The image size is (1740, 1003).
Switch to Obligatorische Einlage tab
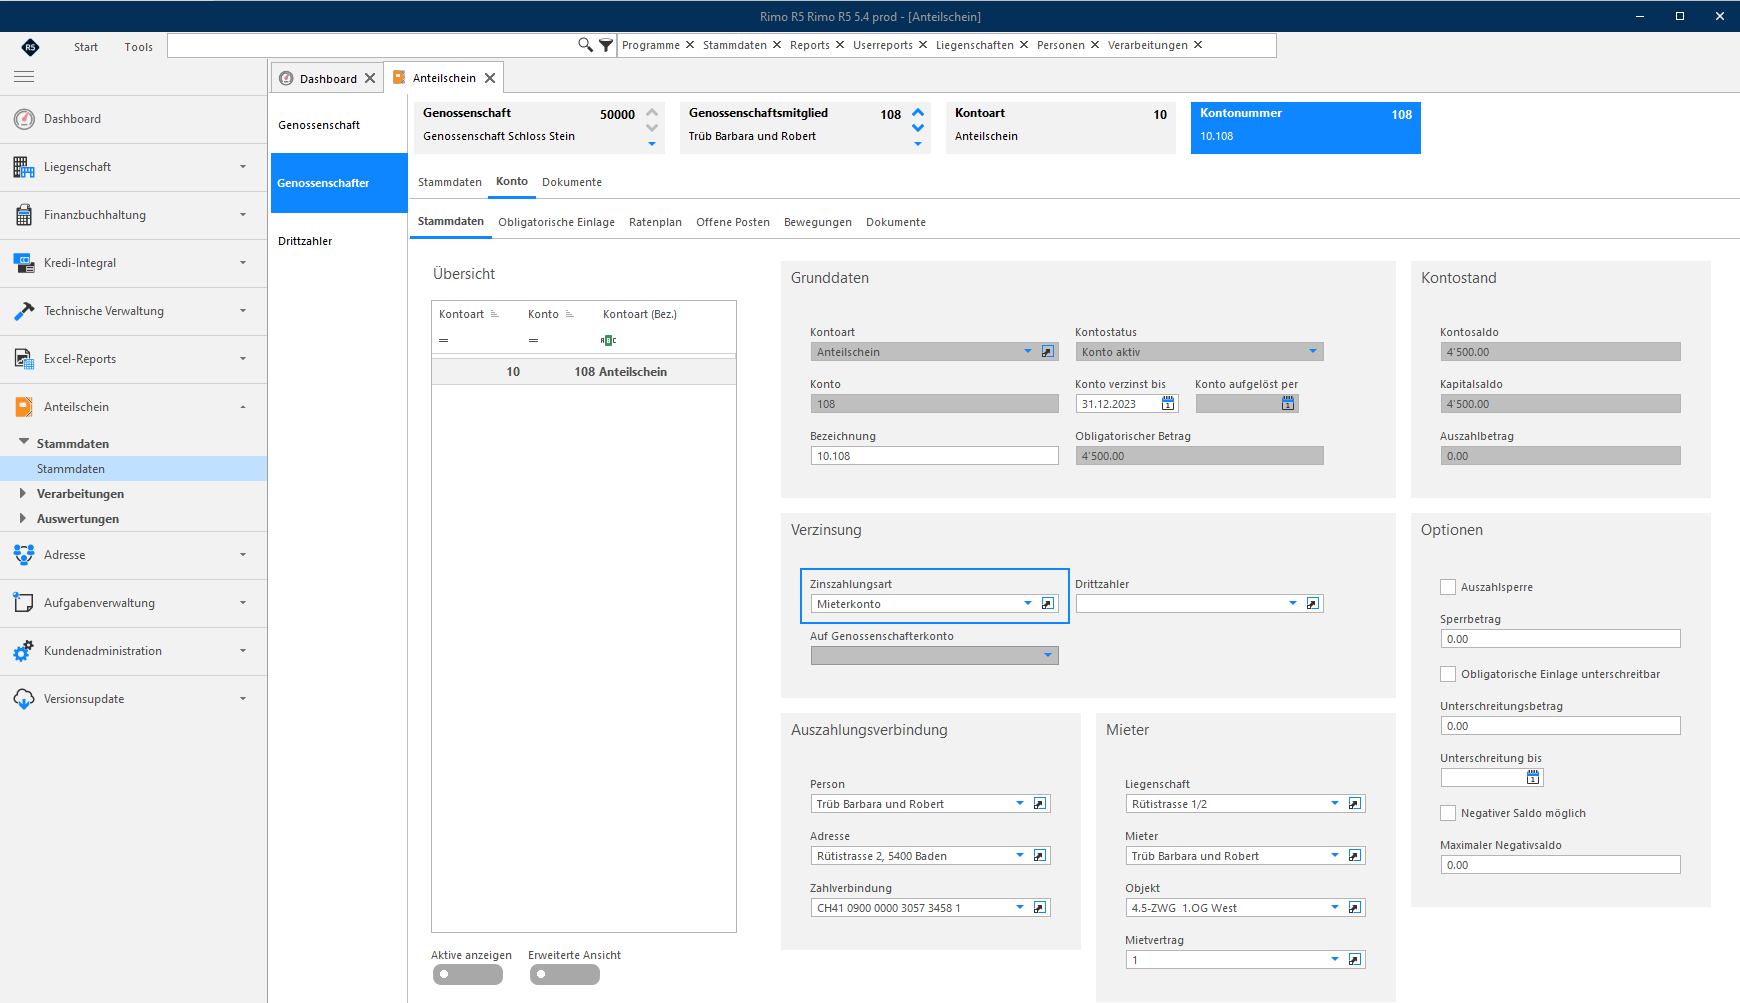point(556,222)
